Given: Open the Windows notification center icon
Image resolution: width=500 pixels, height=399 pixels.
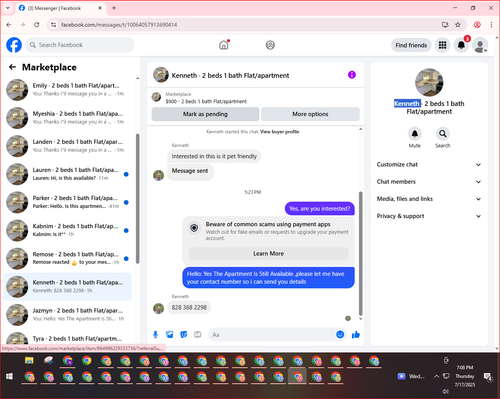Looking at the screenshot, I should [x=488, y=377].
